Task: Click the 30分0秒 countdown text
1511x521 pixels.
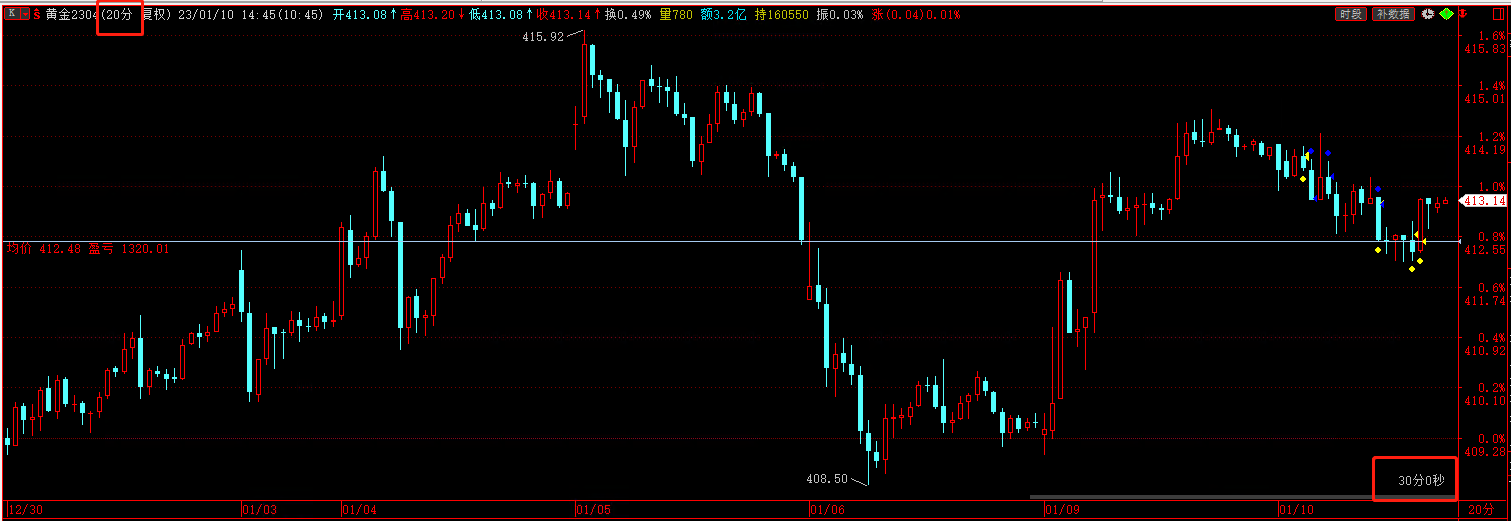Action: click(1421, 481)
